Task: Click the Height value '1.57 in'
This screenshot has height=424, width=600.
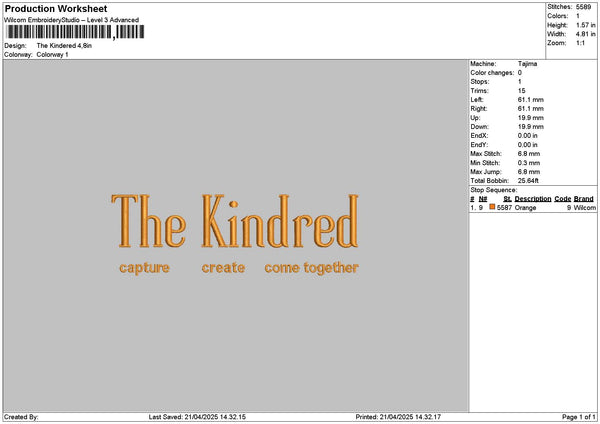Action: click(585, 25)
